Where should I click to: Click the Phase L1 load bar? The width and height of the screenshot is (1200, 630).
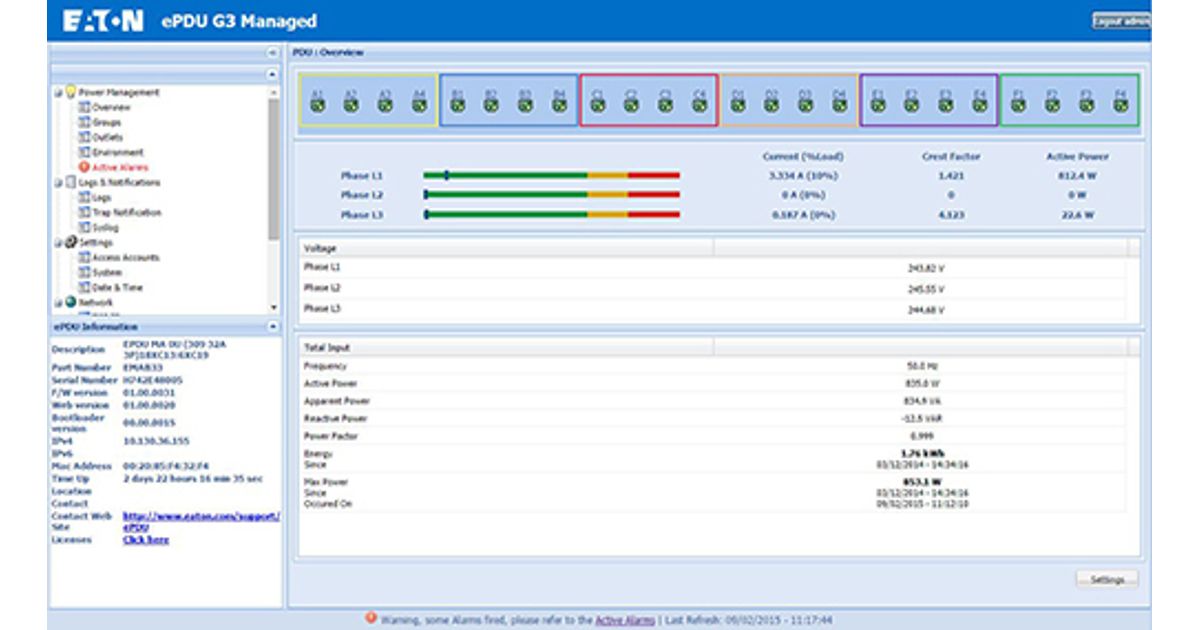click(x=551, y=176)
